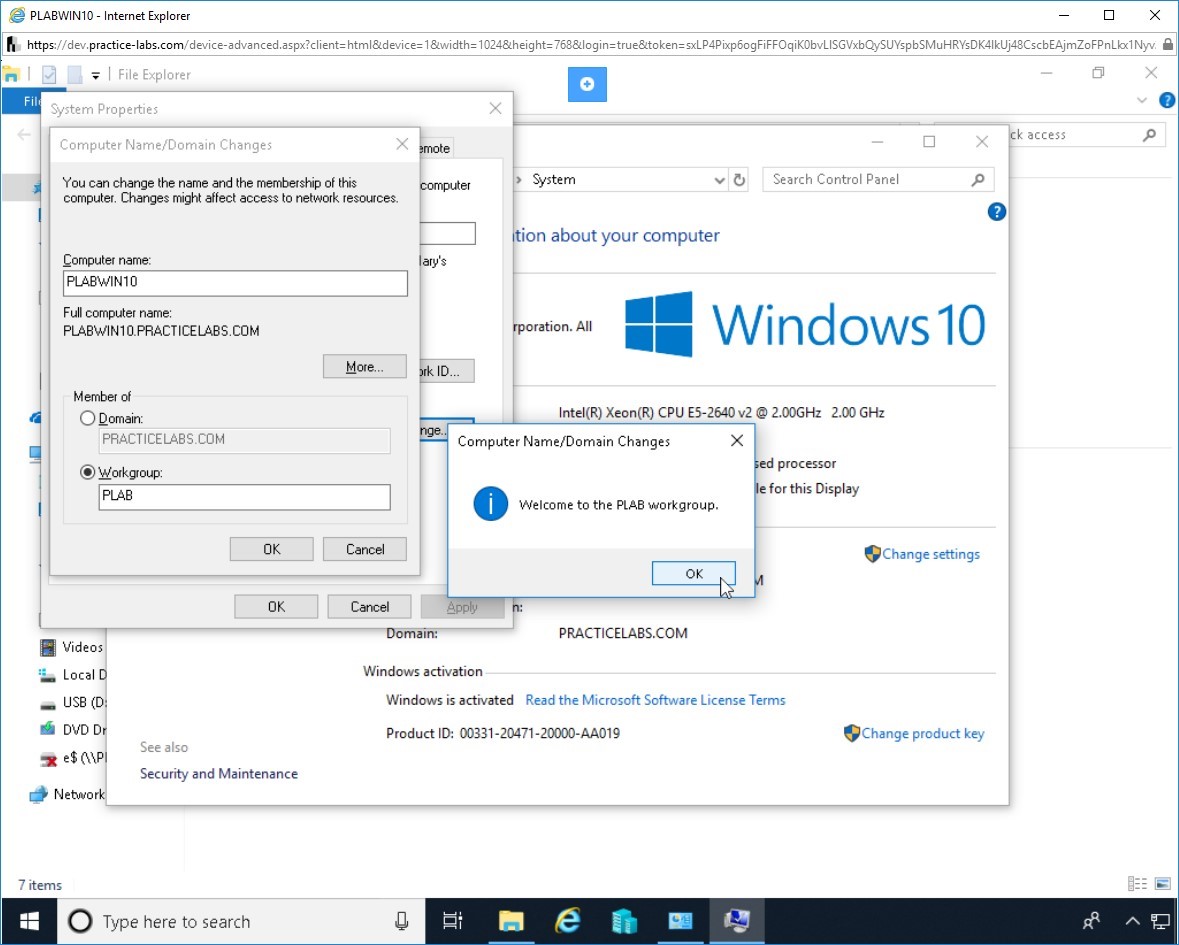Select the Domain radio button

click(x=87, y=418)
